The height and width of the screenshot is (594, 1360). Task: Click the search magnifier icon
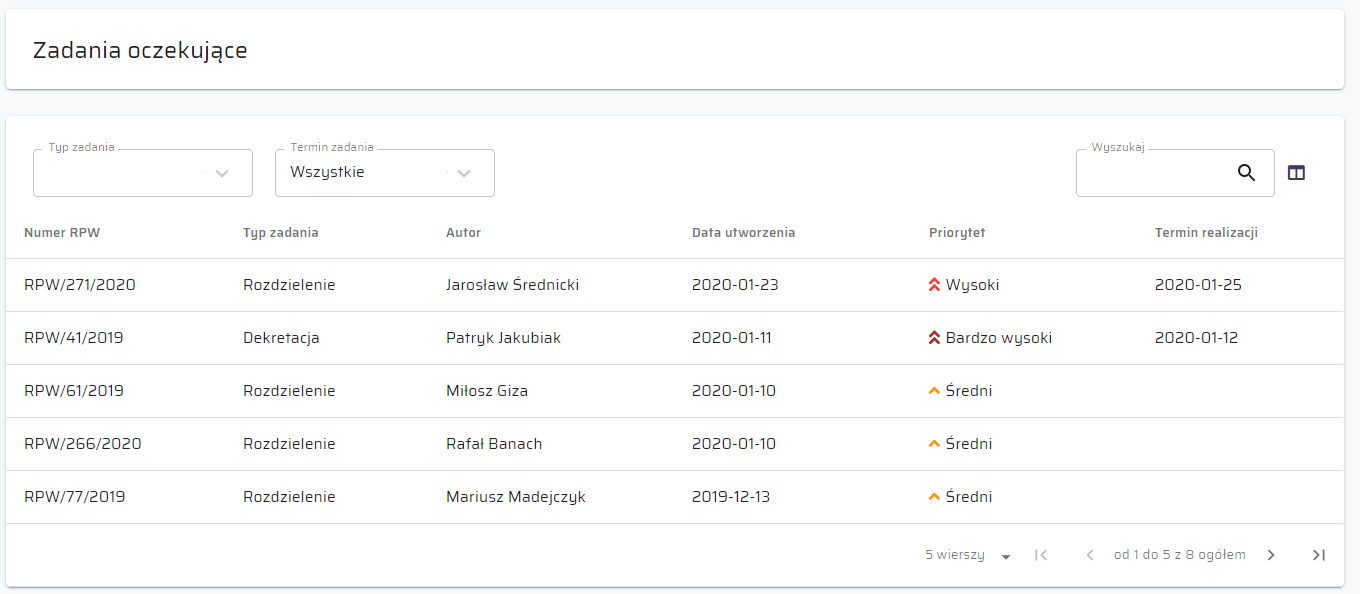(x=1246, y=172)
